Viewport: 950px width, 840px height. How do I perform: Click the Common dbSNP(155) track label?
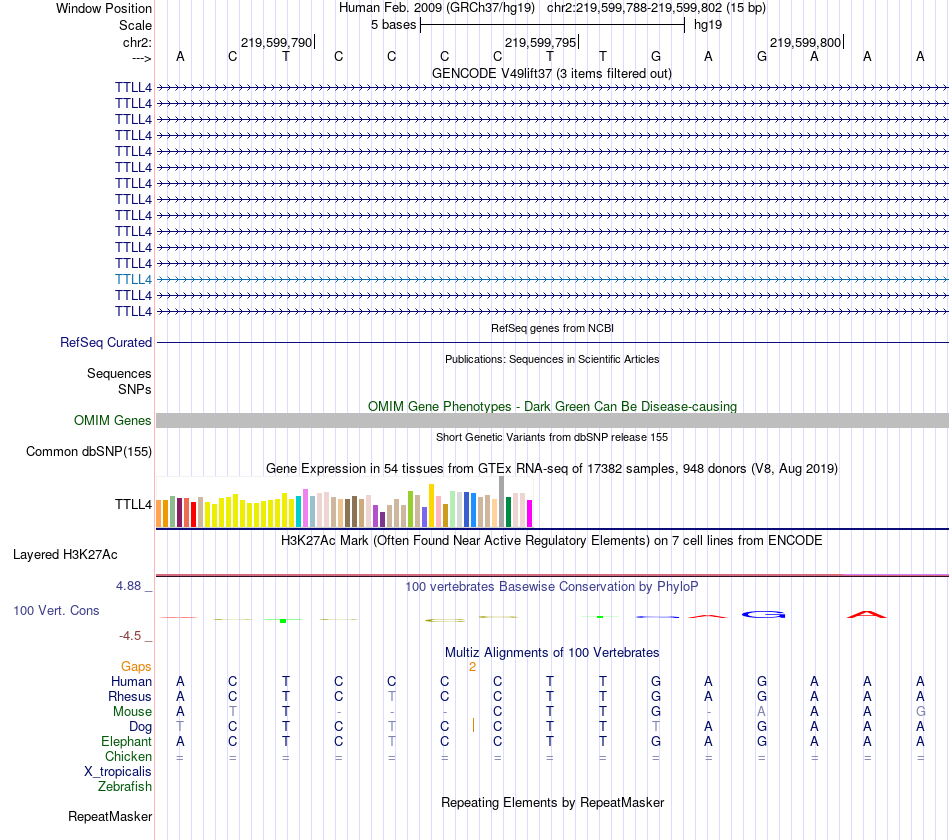point(89,452)
